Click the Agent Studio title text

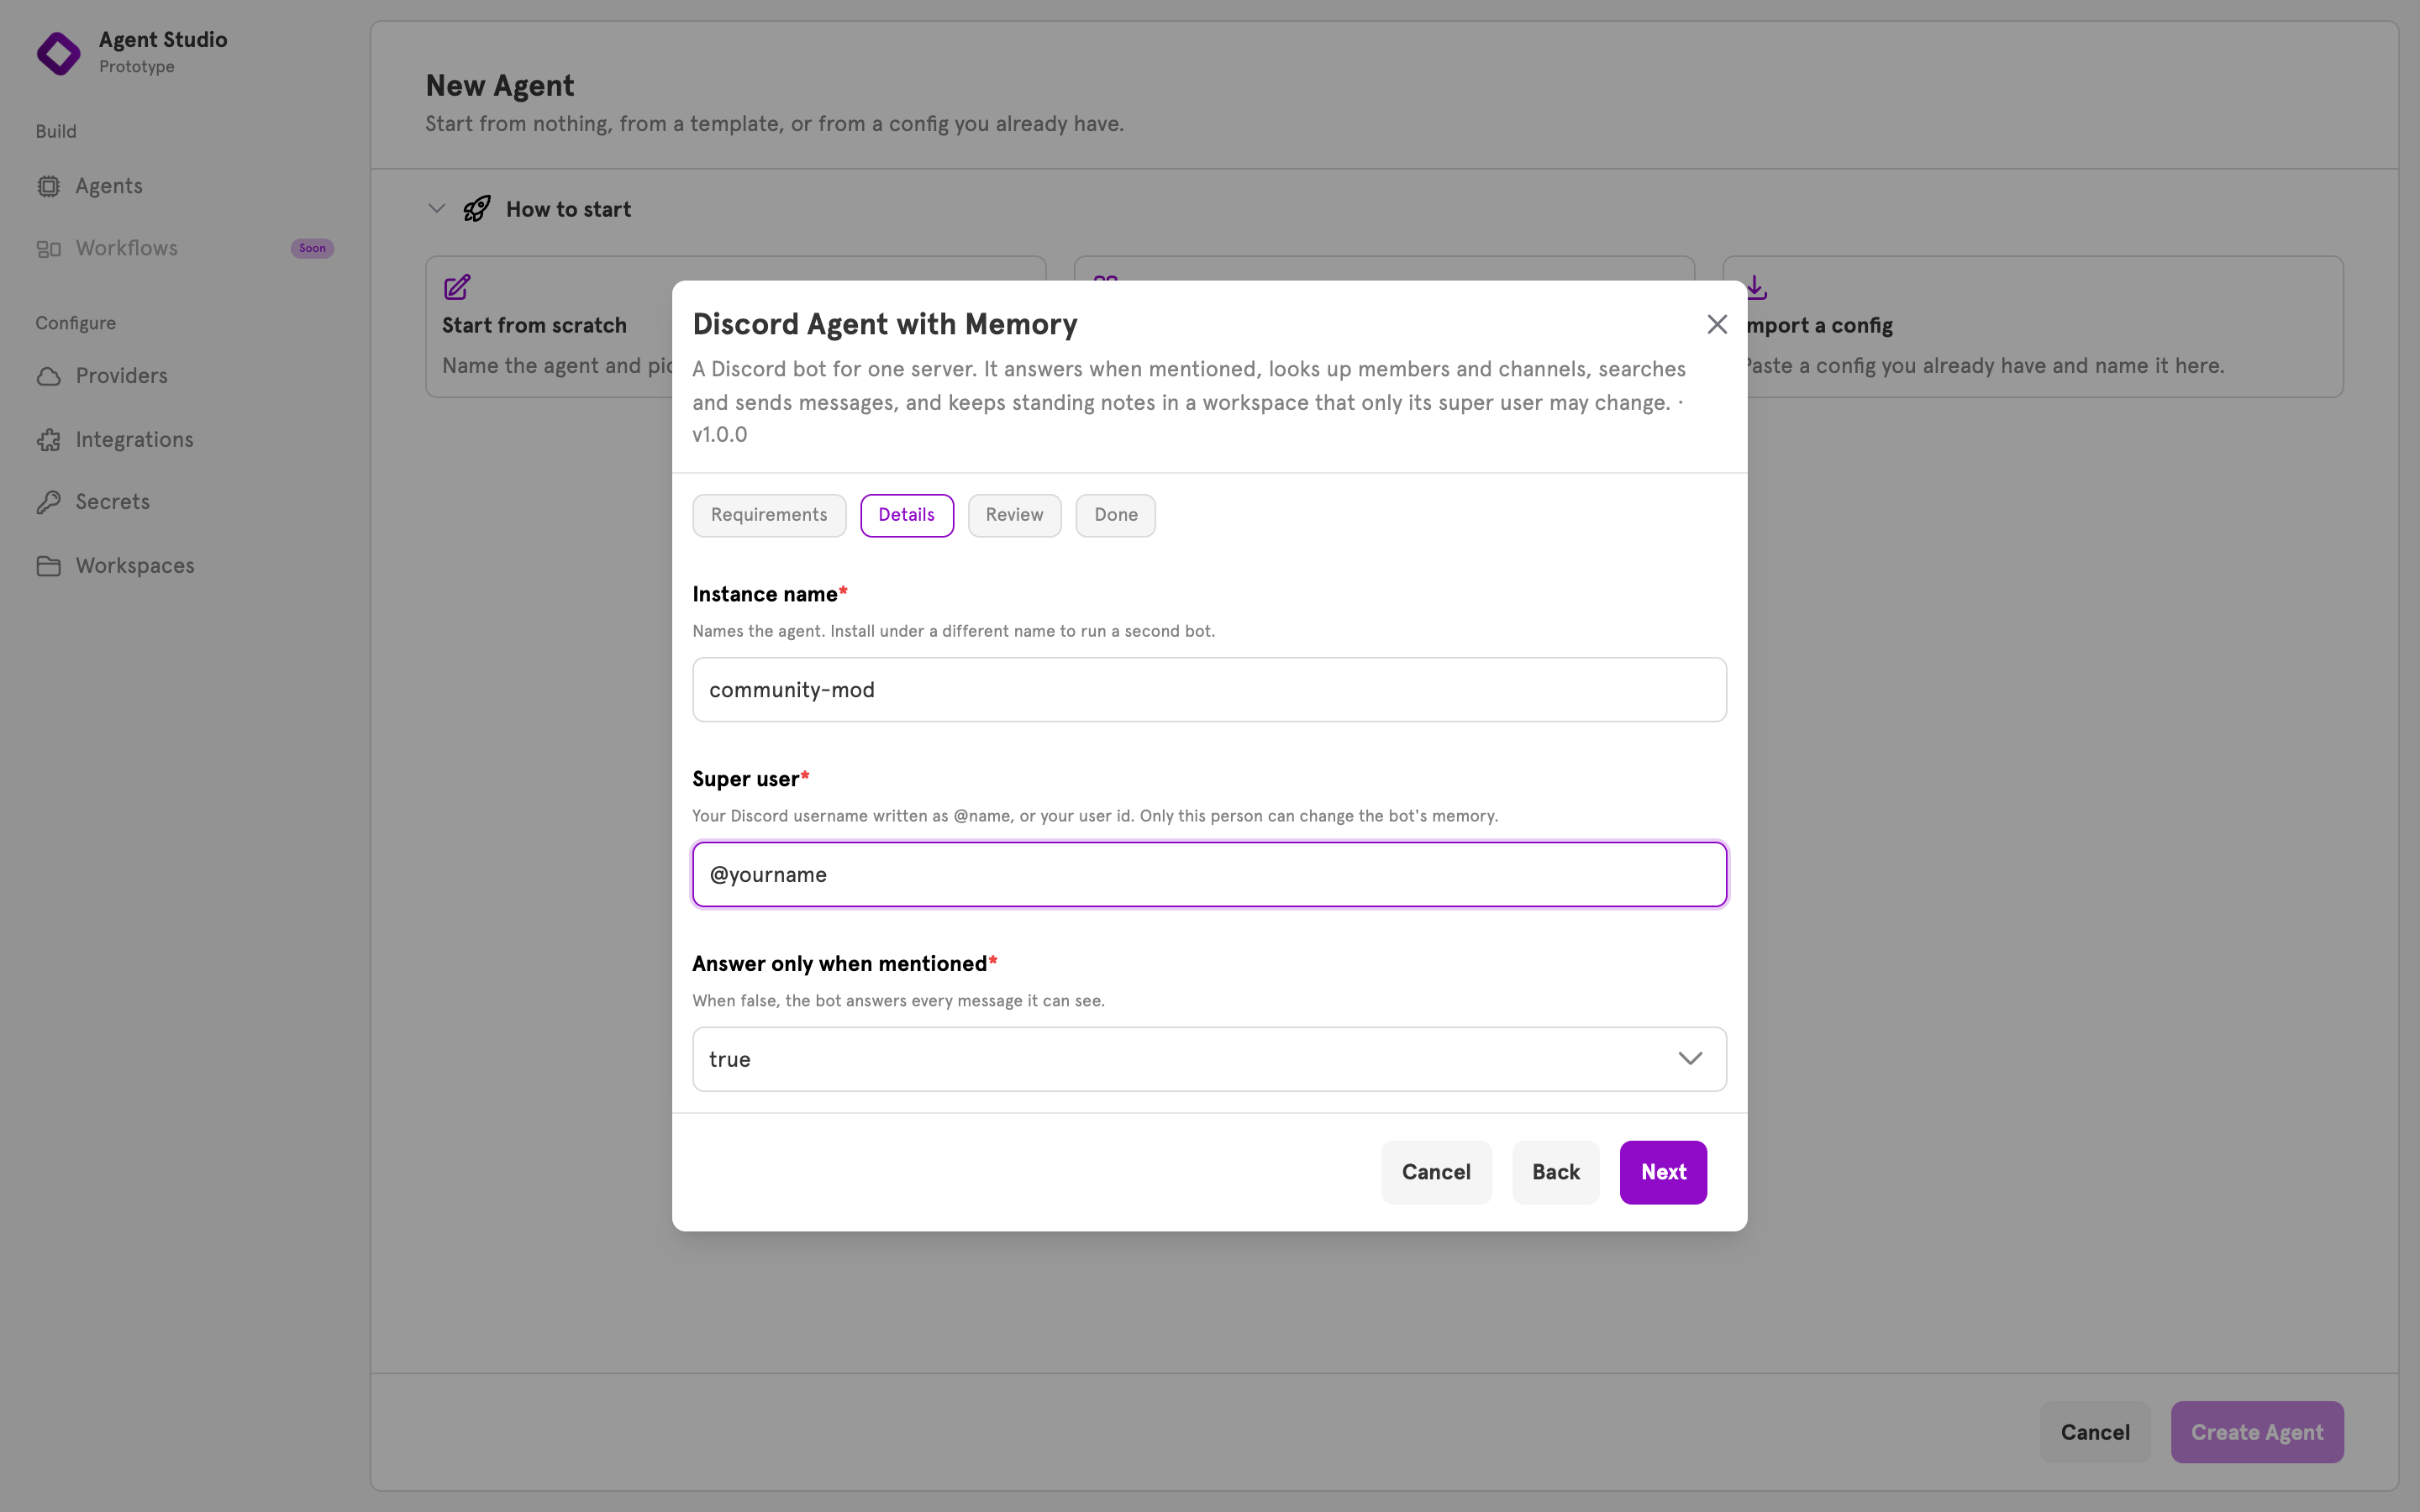click(163, 40)
